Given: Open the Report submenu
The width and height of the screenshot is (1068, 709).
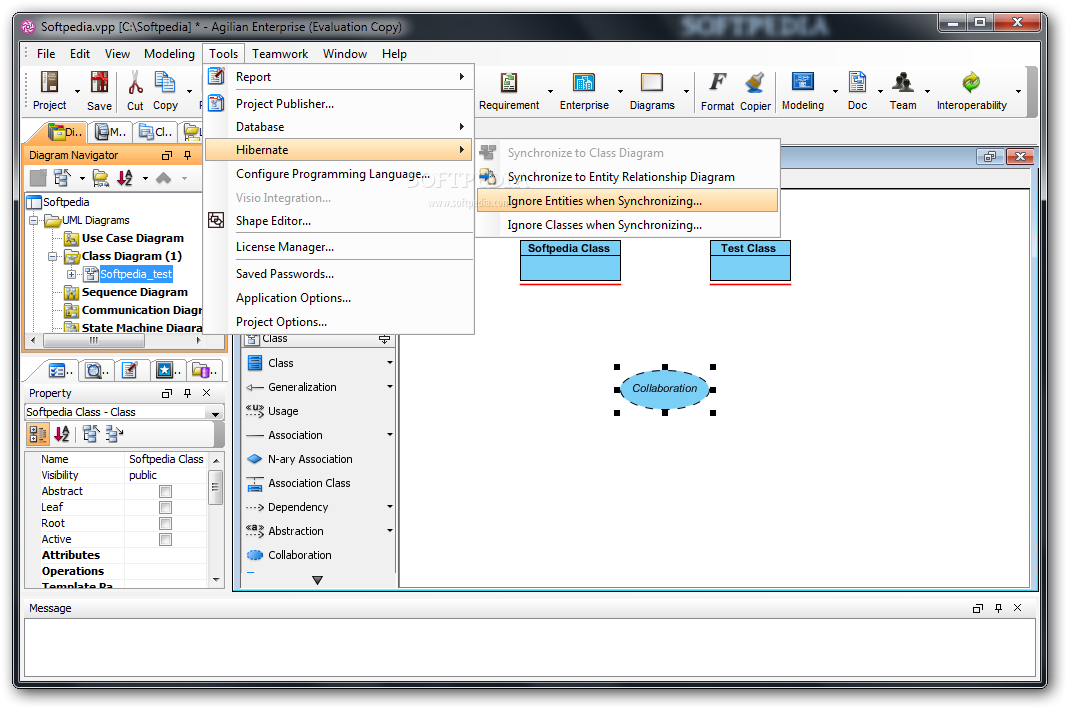Looking at the screenshot, I should 339,77.
